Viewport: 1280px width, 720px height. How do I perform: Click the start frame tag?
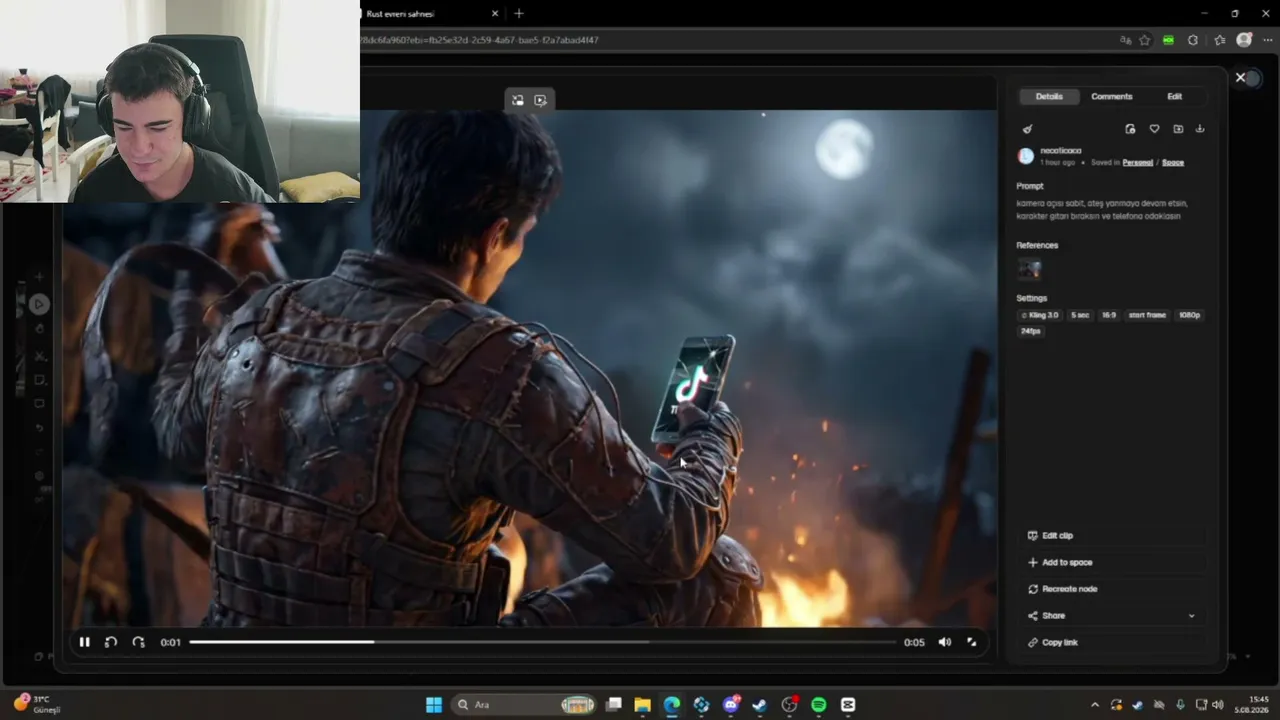pos(1147,315)
